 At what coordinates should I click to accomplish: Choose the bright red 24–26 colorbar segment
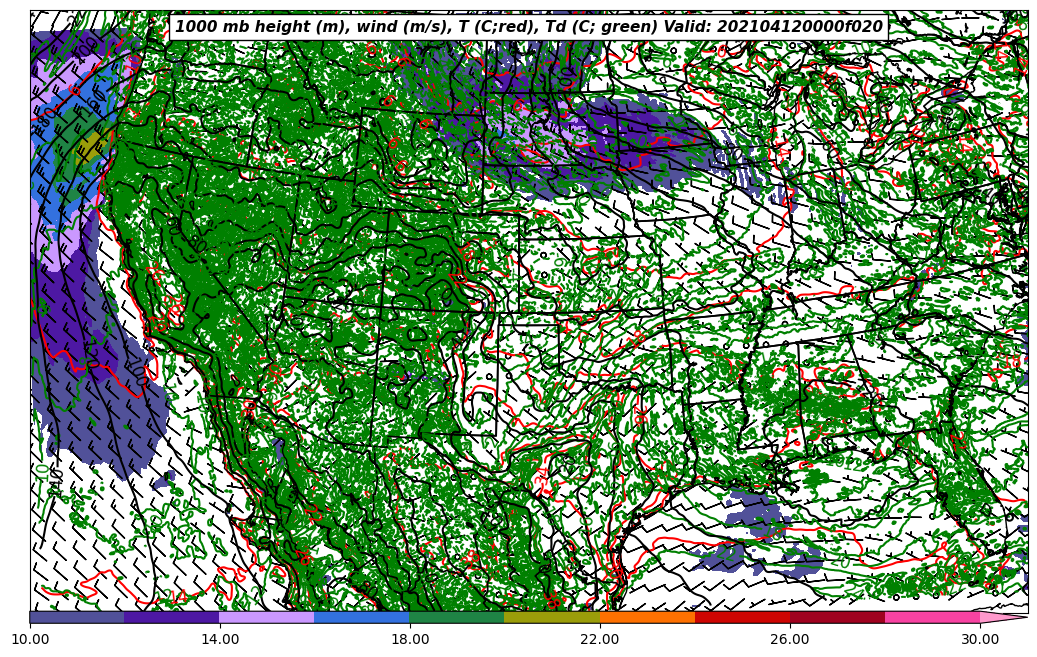coord(741,617)
